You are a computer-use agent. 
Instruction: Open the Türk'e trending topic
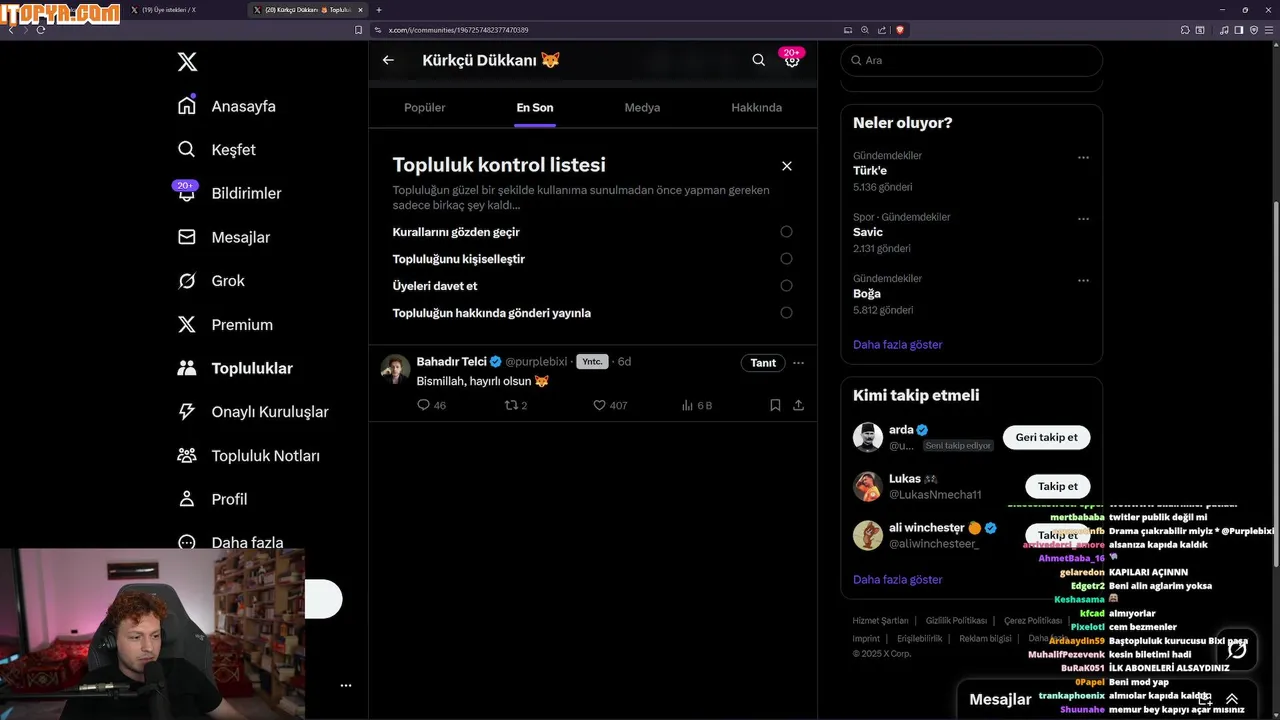(x=870, y=171)
